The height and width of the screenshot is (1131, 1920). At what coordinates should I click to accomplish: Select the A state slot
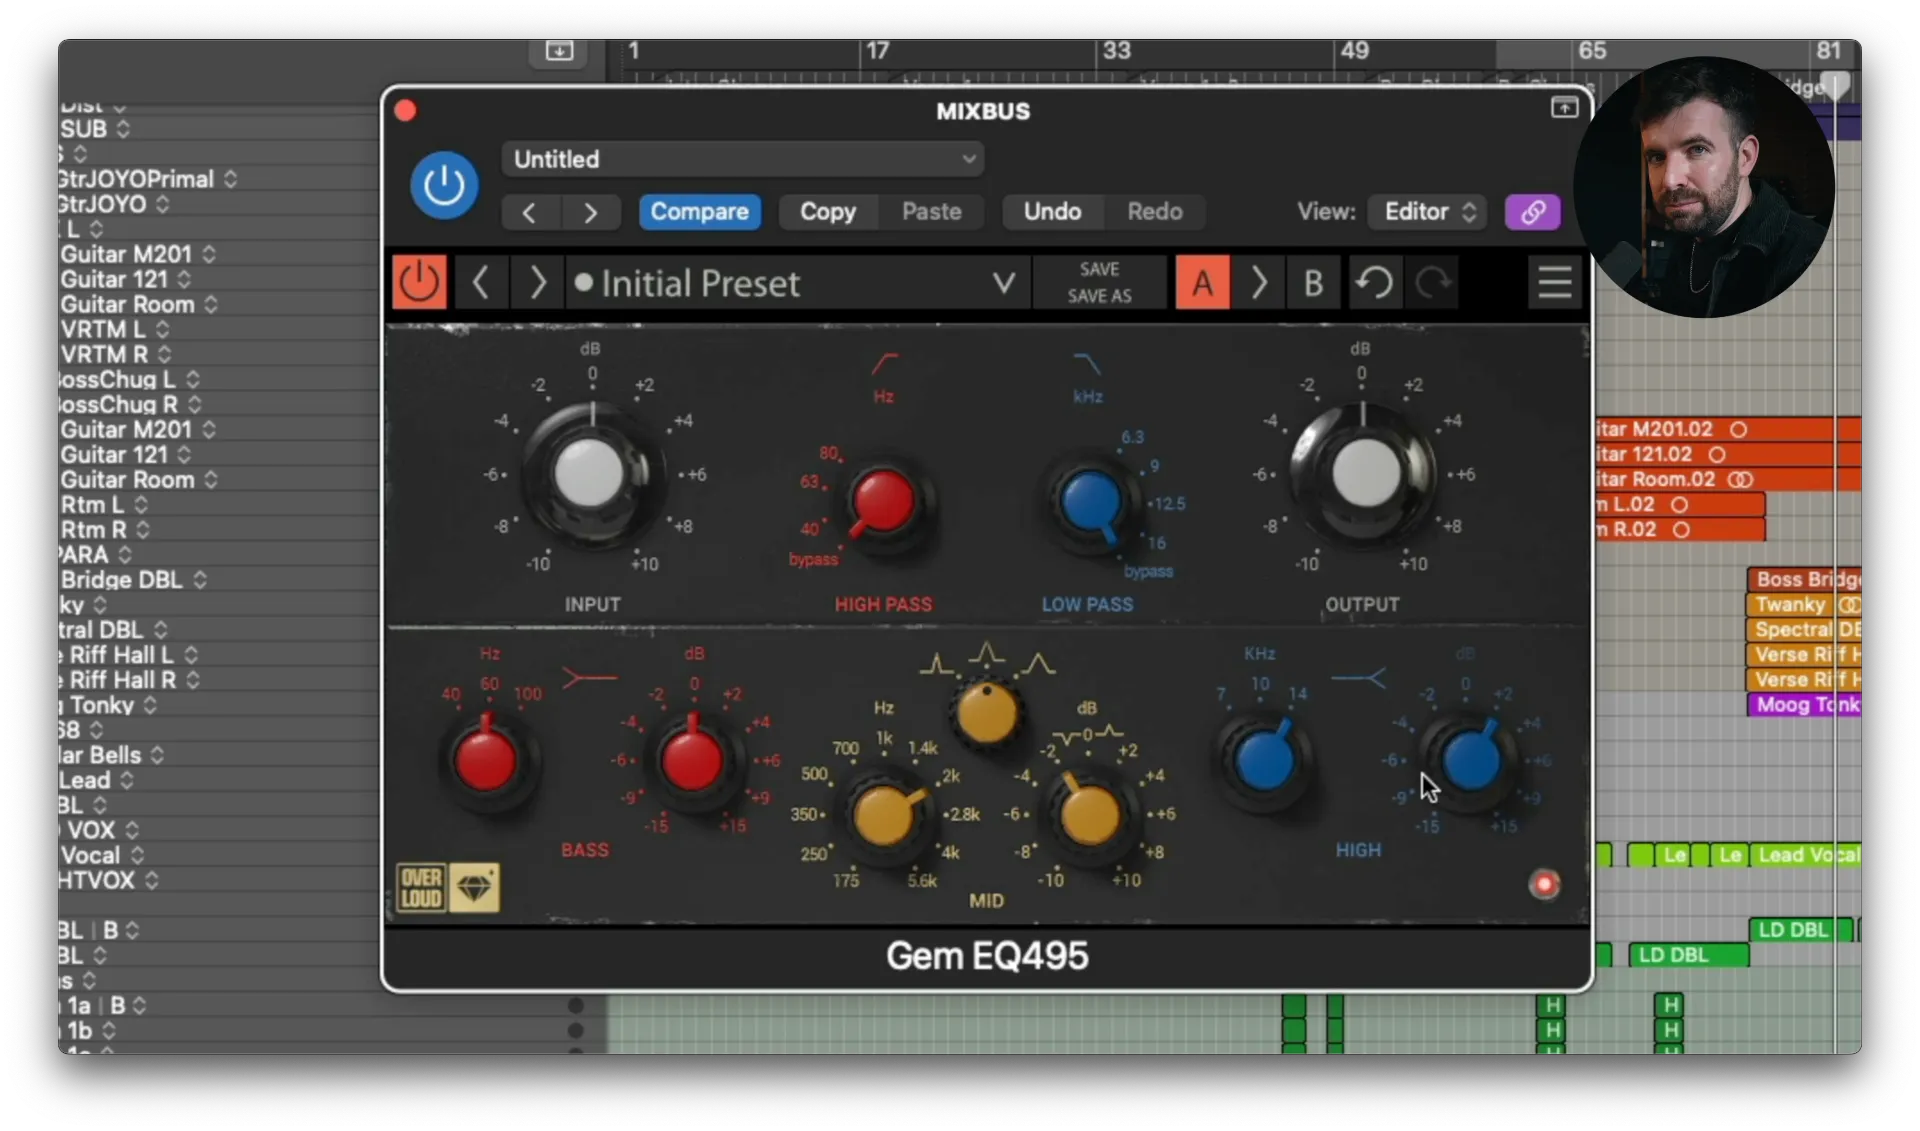point(1203,283)
